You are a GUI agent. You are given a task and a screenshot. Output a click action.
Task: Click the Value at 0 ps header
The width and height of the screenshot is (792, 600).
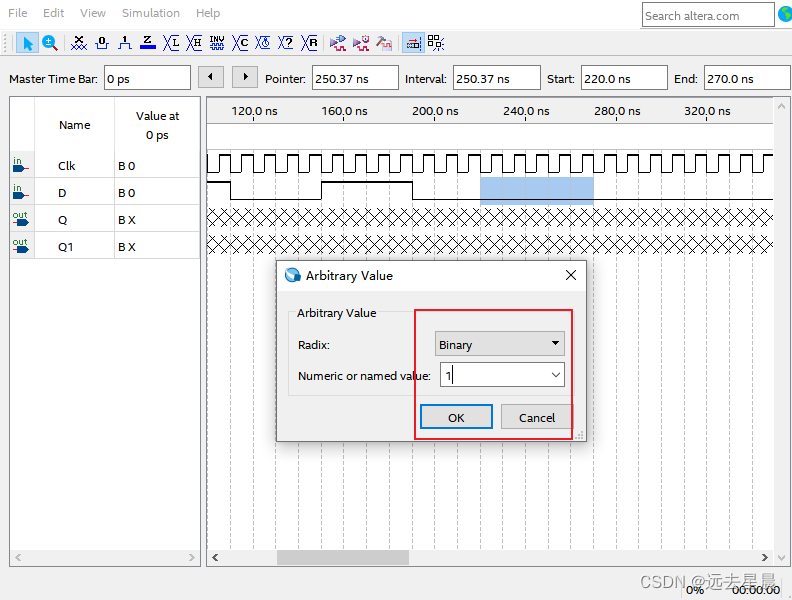[x=157, y=125]
